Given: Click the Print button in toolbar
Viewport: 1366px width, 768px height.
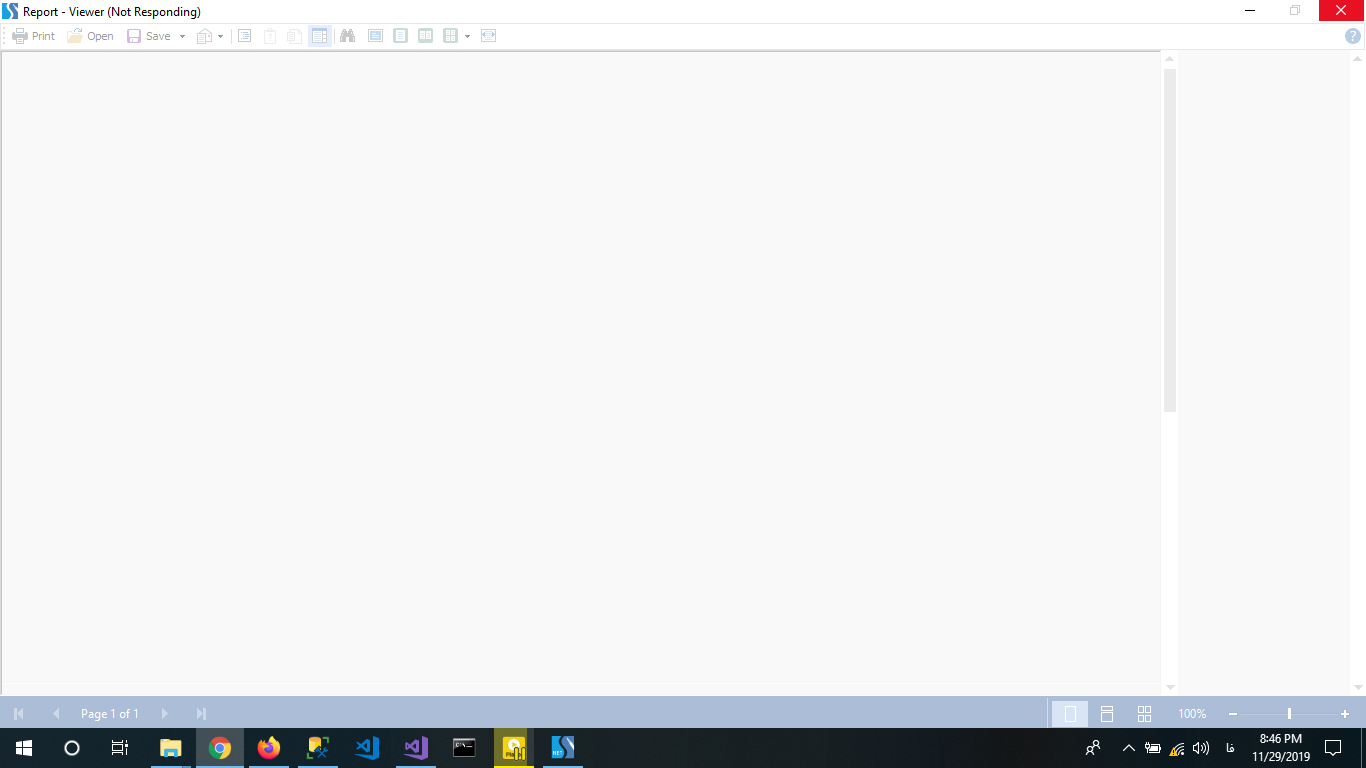Looking at the screenshot, I should coord(34,36).
